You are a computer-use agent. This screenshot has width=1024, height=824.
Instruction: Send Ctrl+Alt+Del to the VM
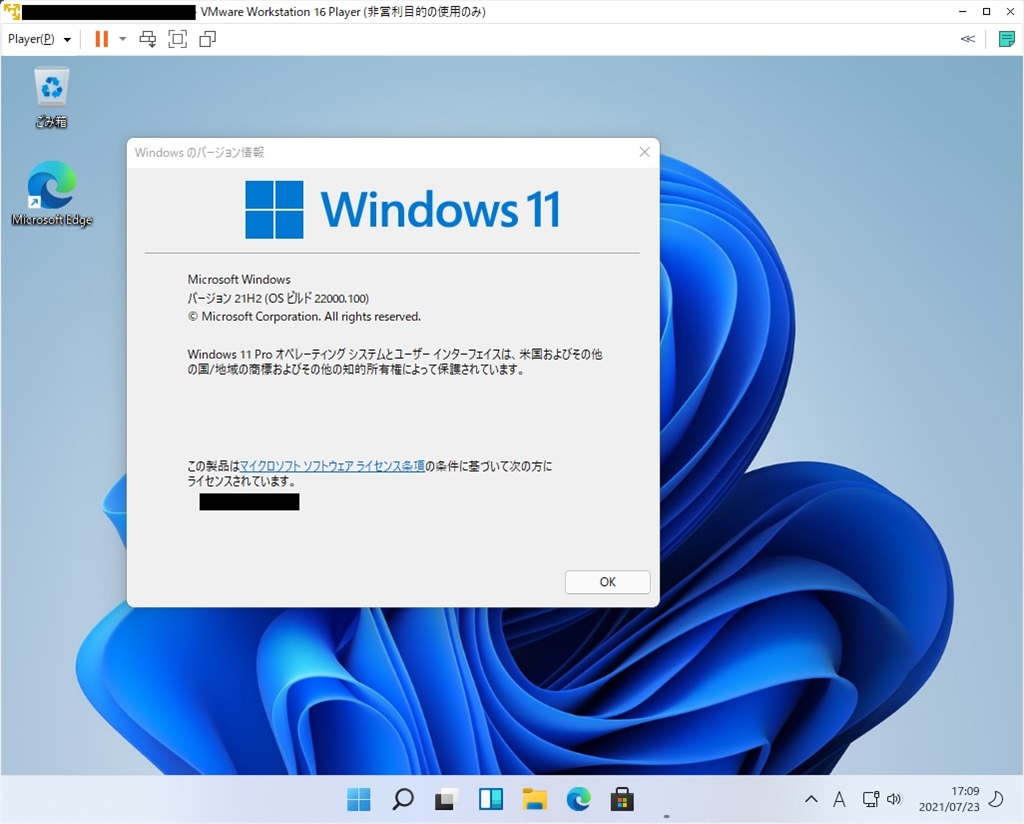(x=148, y=39)
